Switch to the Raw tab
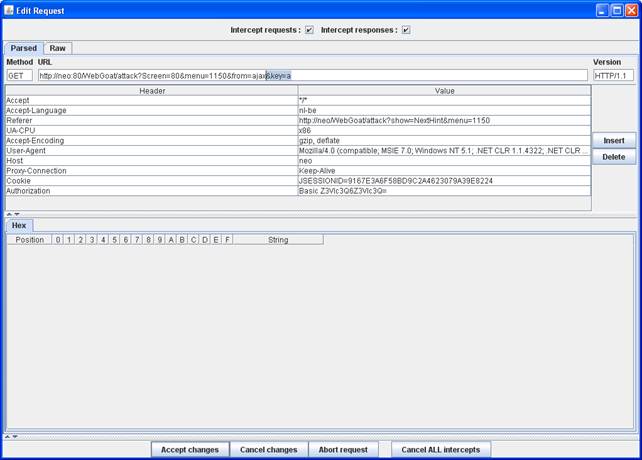 pyautogui.click(x=58, y=48)
